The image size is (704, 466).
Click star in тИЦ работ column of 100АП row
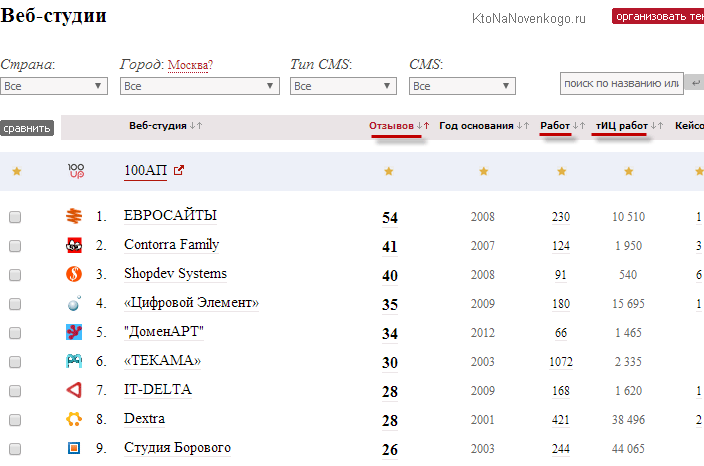[629, 171]
